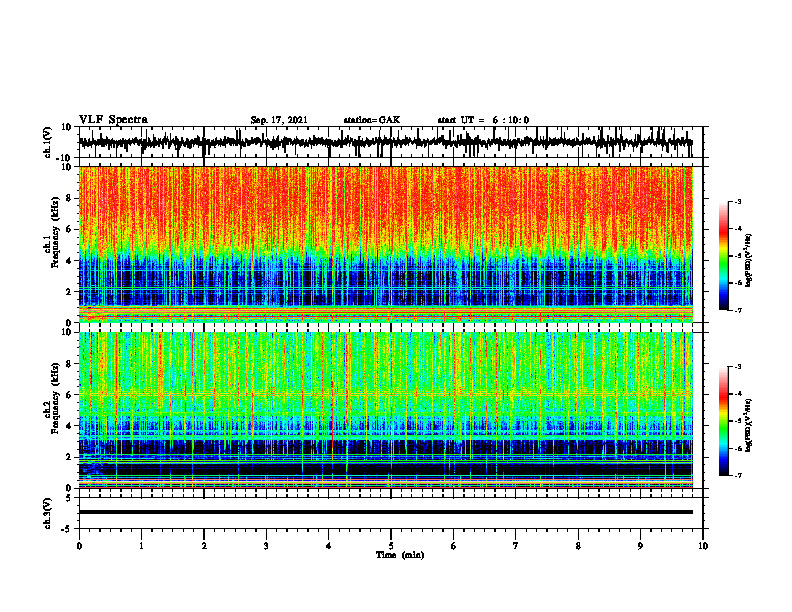792x612 pixels.
Task: Click the "2" kHz tick on ch.1 spectrogram
Action: [x=69, y=292]
